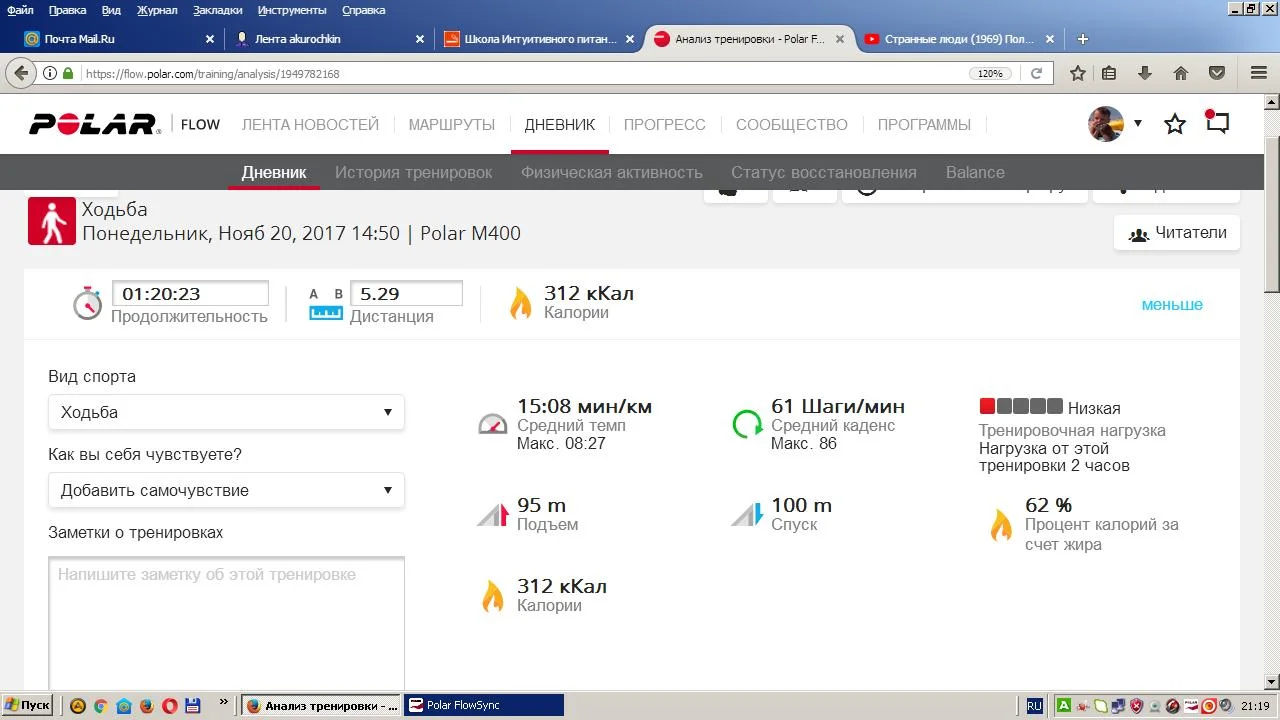Switch to the Почта Mail.Ru tab
The width and height of the screenshot is (1280, 720).
coord(119,39)
